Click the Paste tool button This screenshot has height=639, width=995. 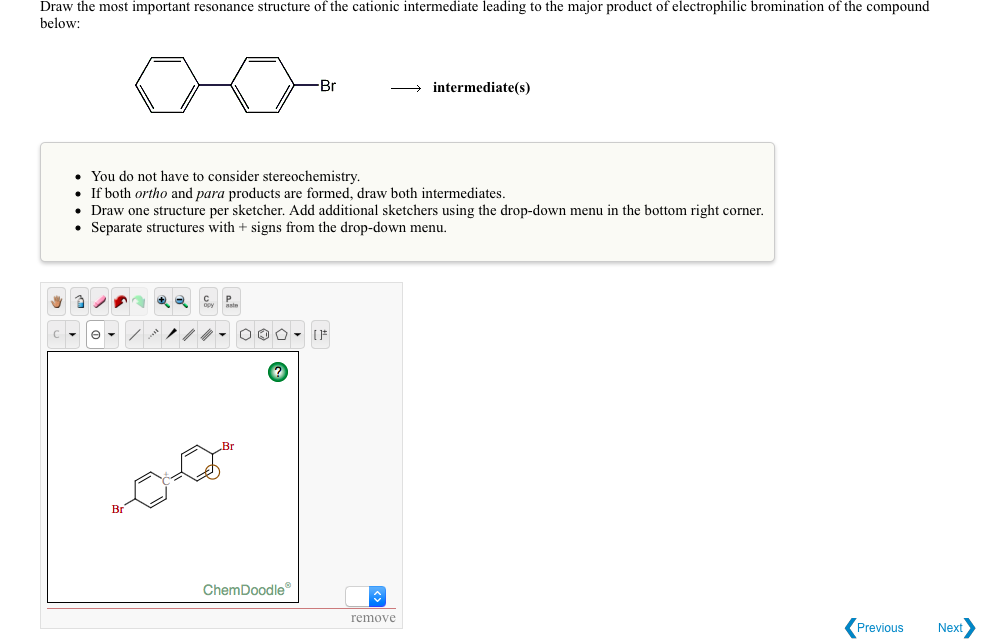click(x=230, y=302)
